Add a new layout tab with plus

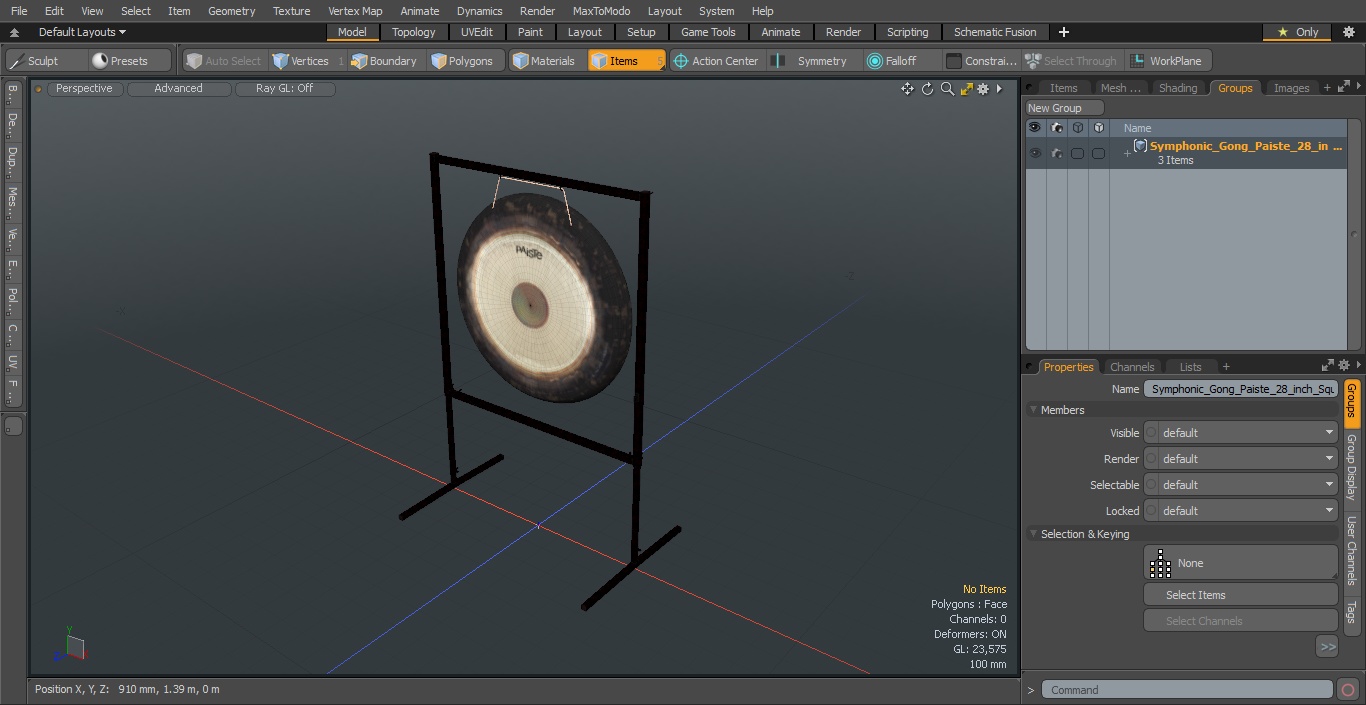click(x=1063, y=32)
